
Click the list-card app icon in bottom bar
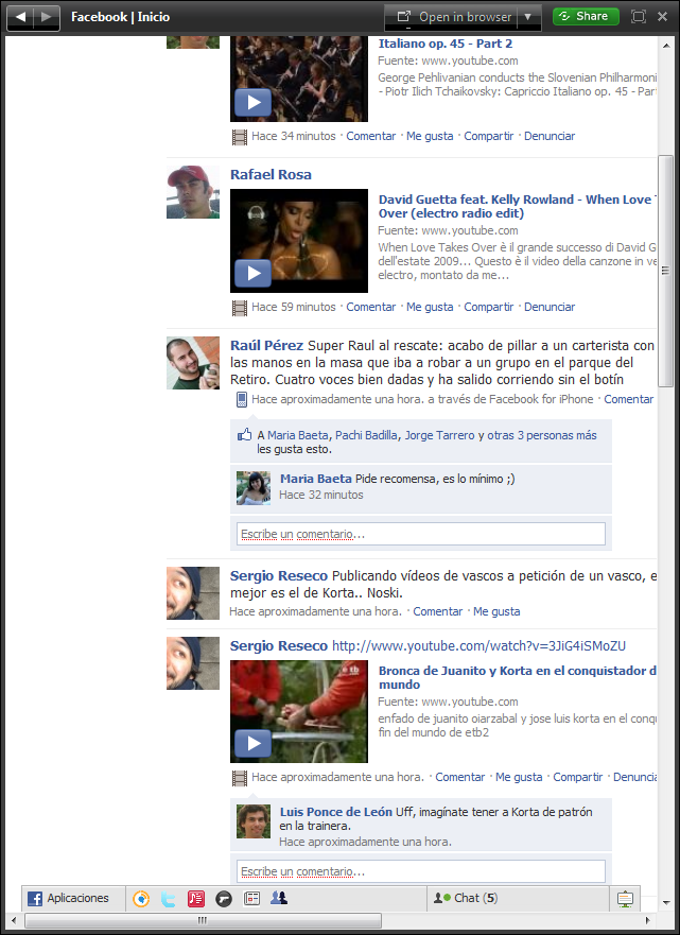click(x=252, y=899)
